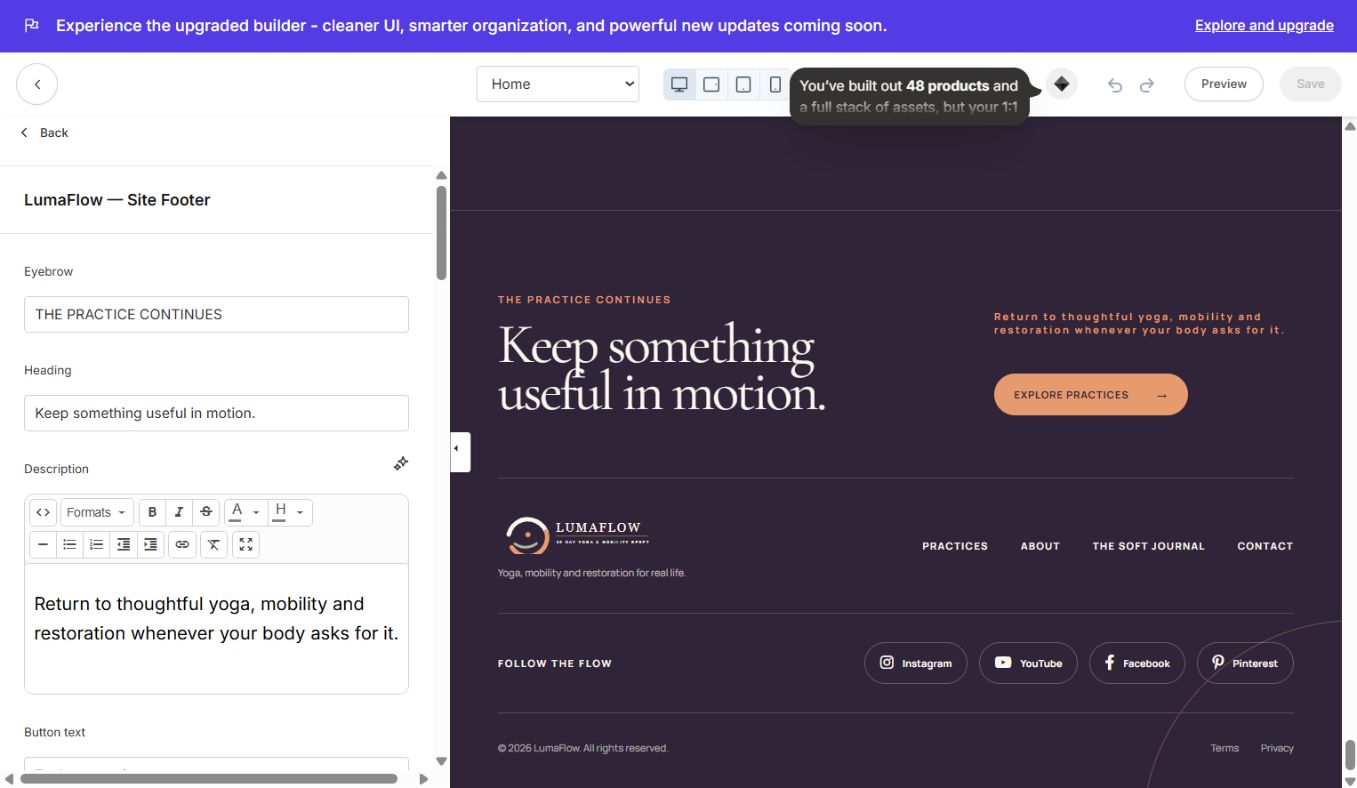
Task: Click the side panel horizontal scrollbar
Action: pyautogui.click(x=209, y=779)
